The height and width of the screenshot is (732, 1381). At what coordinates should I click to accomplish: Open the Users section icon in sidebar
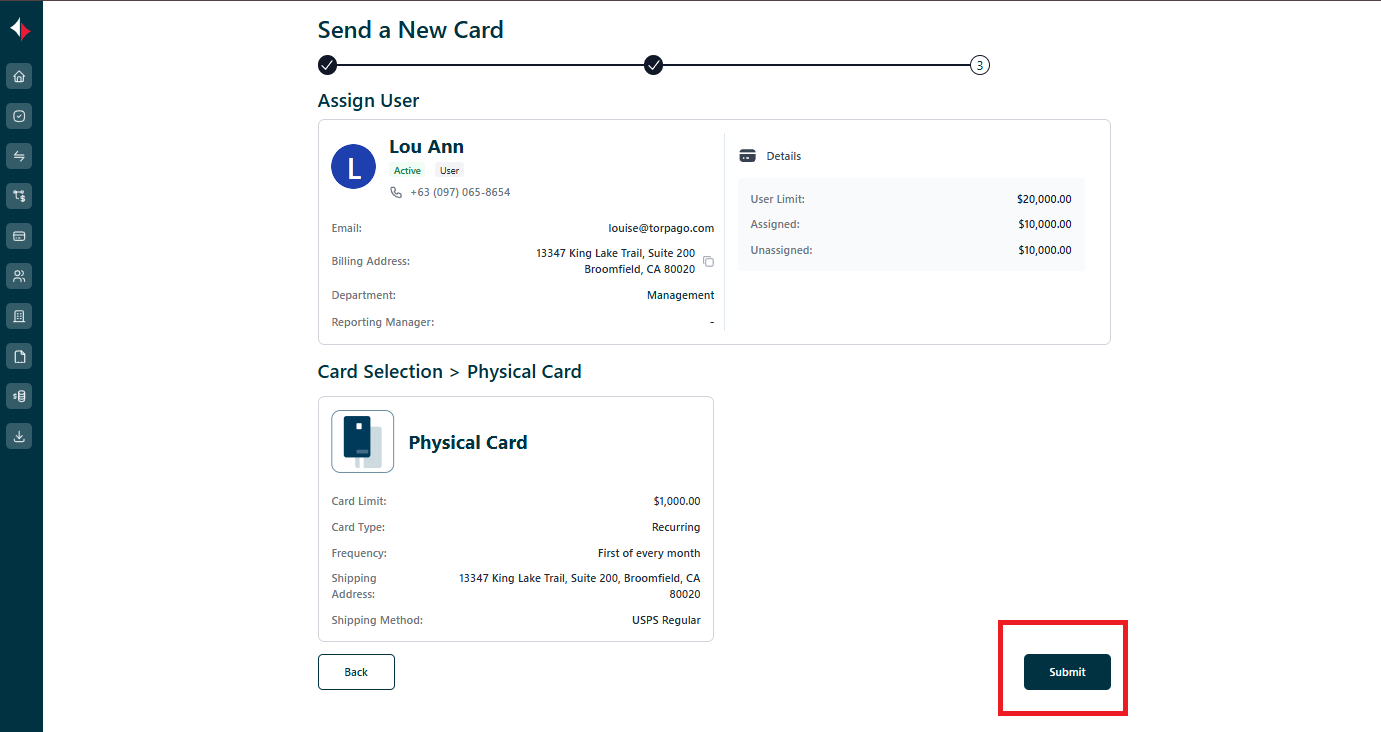pyautogui.click(x=19, y=276)
